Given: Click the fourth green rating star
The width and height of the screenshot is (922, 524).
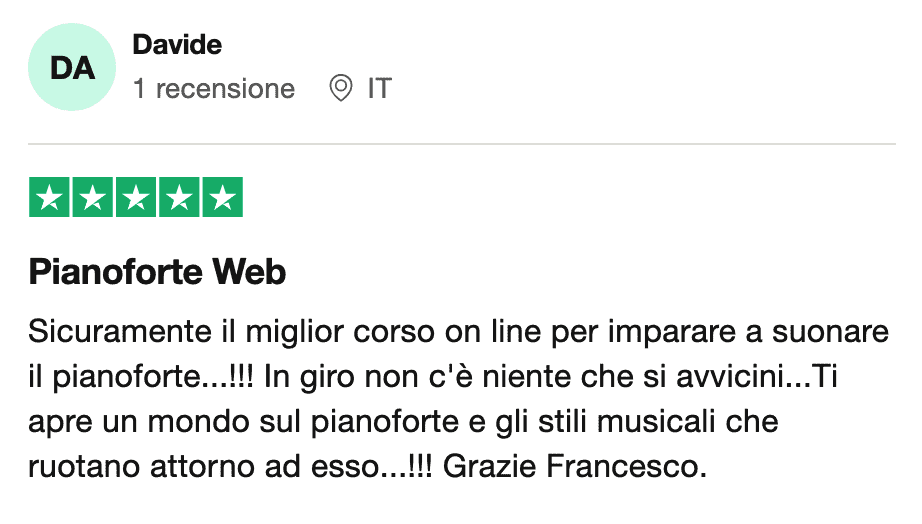Looking at the screenshot, I should click(178, 197).
